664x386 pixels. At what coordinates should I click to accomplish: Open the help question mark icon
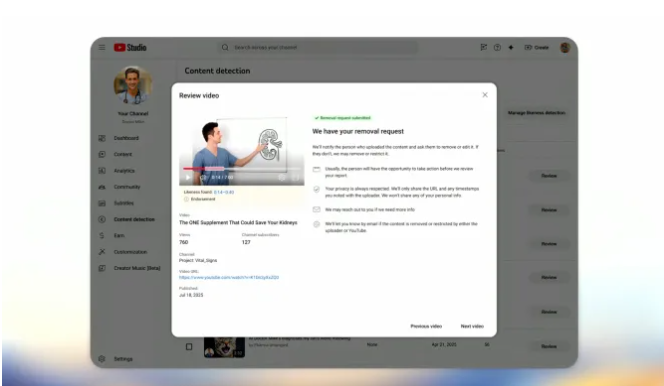click(497, 47)
